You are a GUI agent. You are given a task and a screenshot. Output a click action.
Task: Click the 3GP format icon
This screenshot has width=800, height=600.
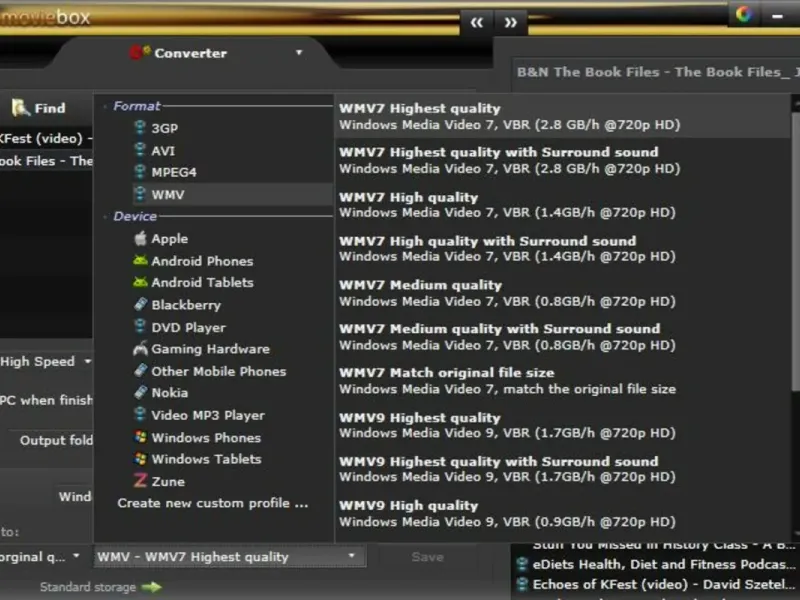coord(140,127)
